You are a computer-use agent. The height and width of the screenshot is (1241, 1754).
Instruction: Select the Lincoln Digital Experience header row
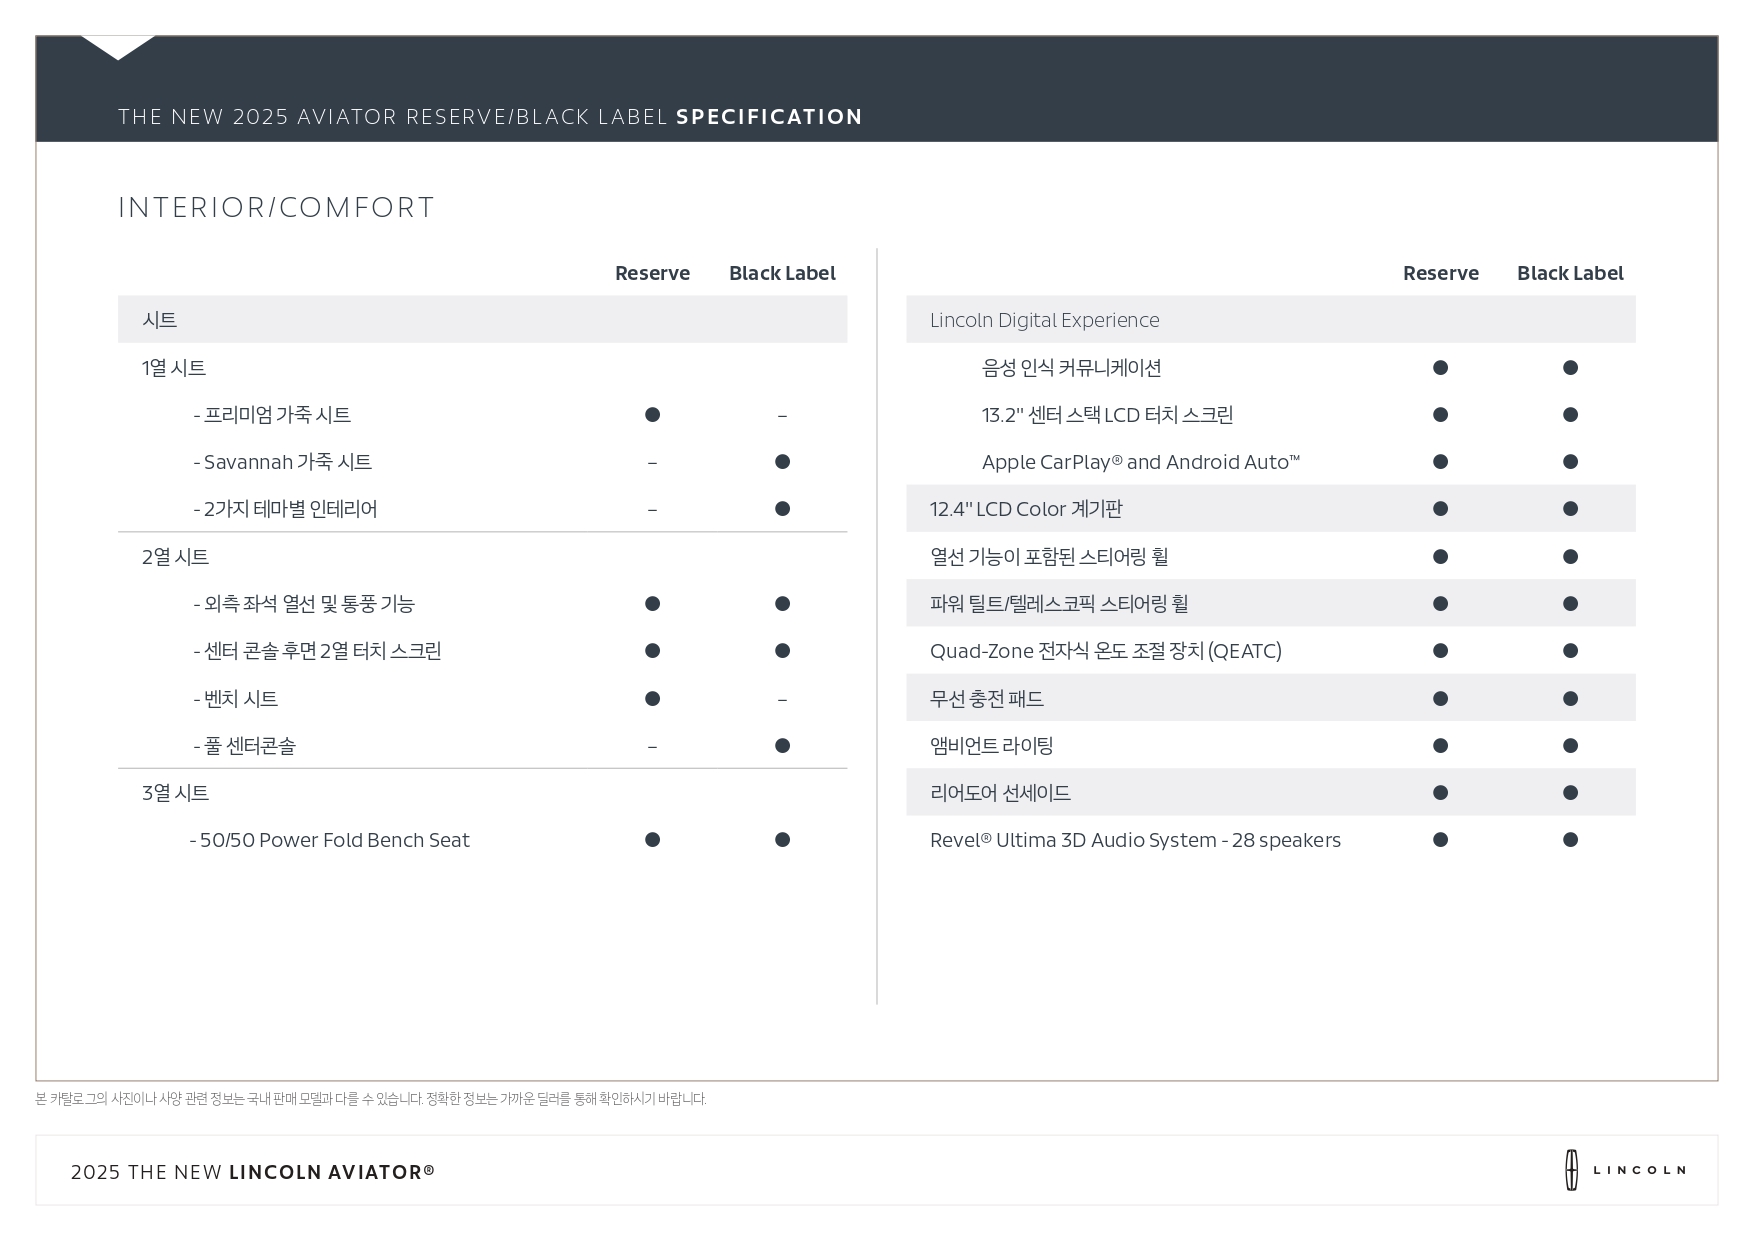(x=1271, y=319)
